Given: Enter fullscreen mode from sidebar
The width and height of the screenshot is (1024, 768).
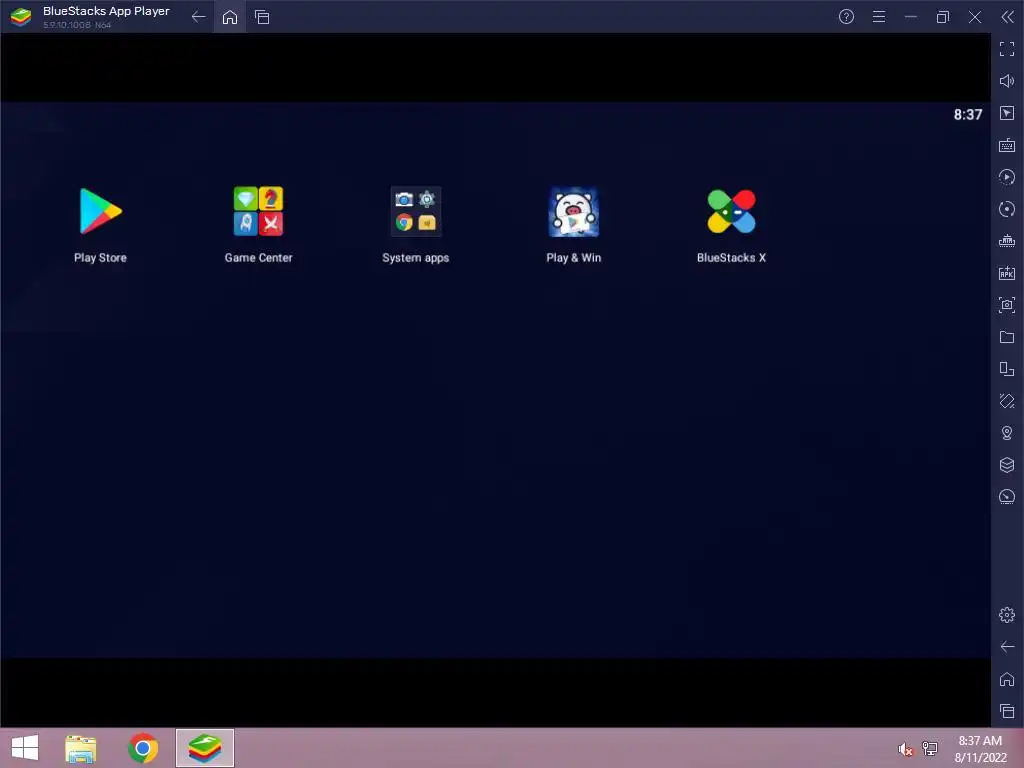Looking at the screenshot, I should [x=1007, y=49].
